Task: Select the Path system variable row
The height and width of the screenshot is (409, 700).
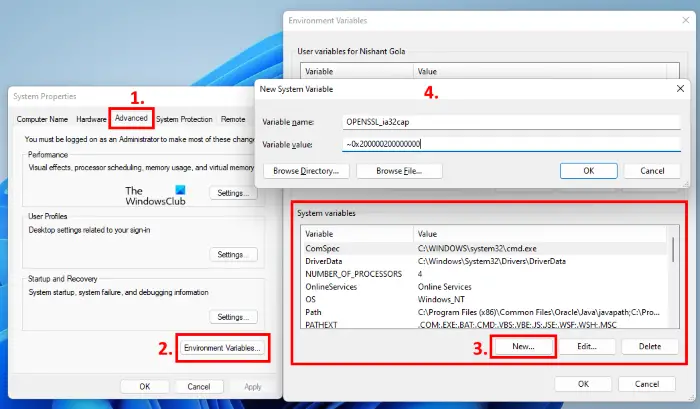Action: point(485,312)
